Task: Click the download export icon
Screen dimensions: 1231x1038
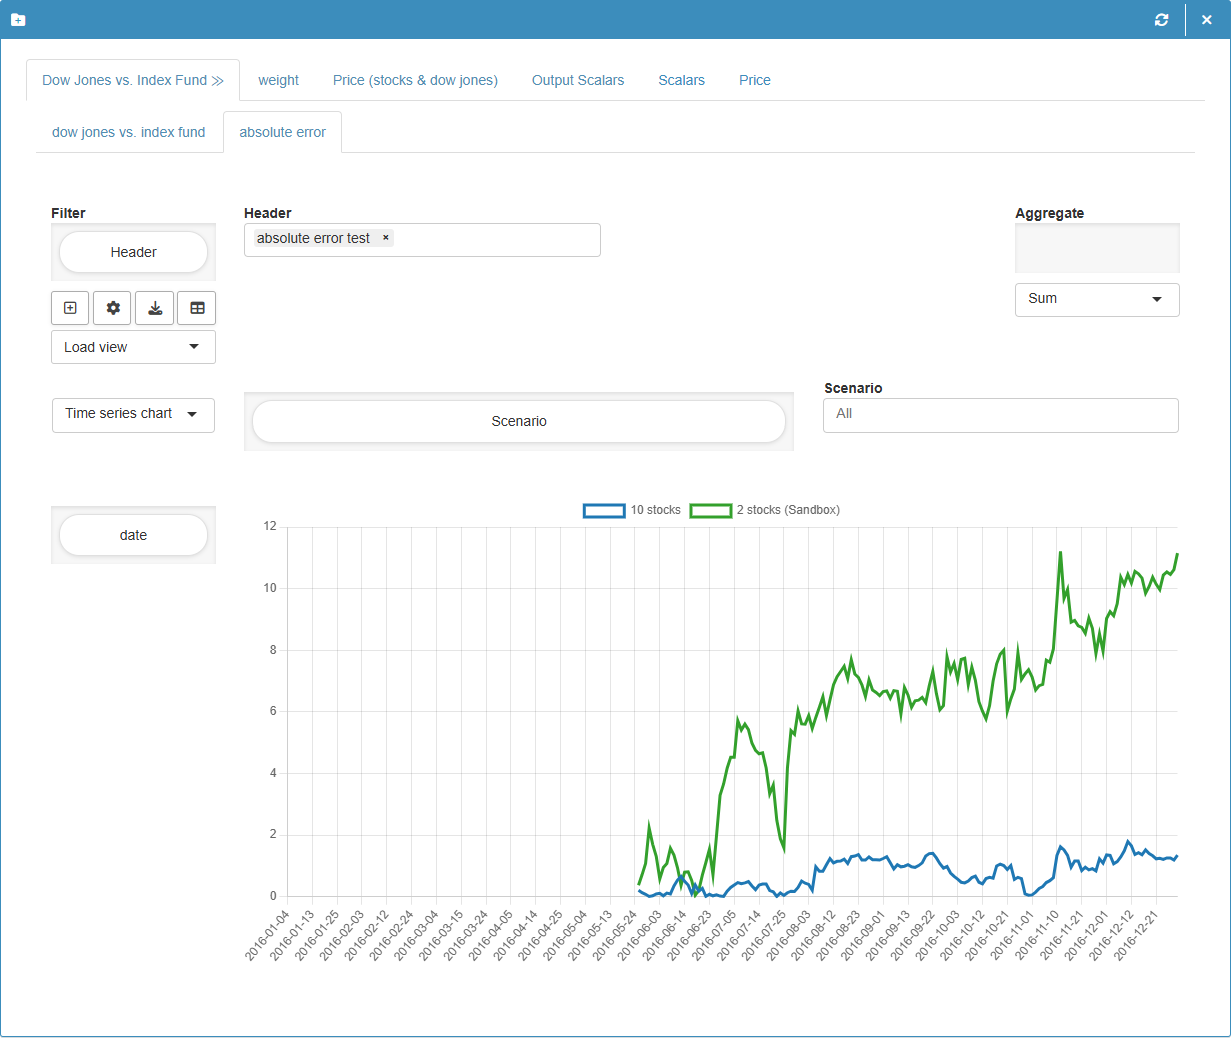Action: click(x=154, y=308)
